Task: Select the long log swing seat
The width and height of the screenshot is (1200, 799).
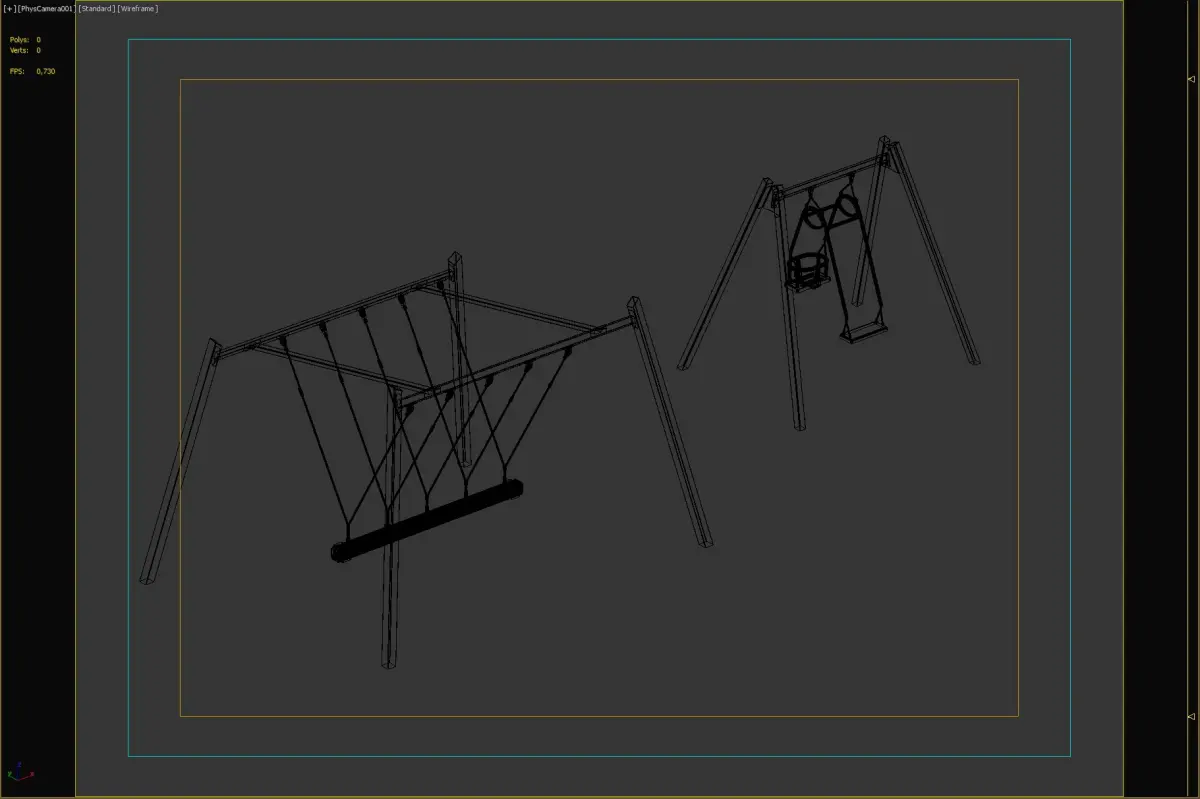Action: (427, 522)
